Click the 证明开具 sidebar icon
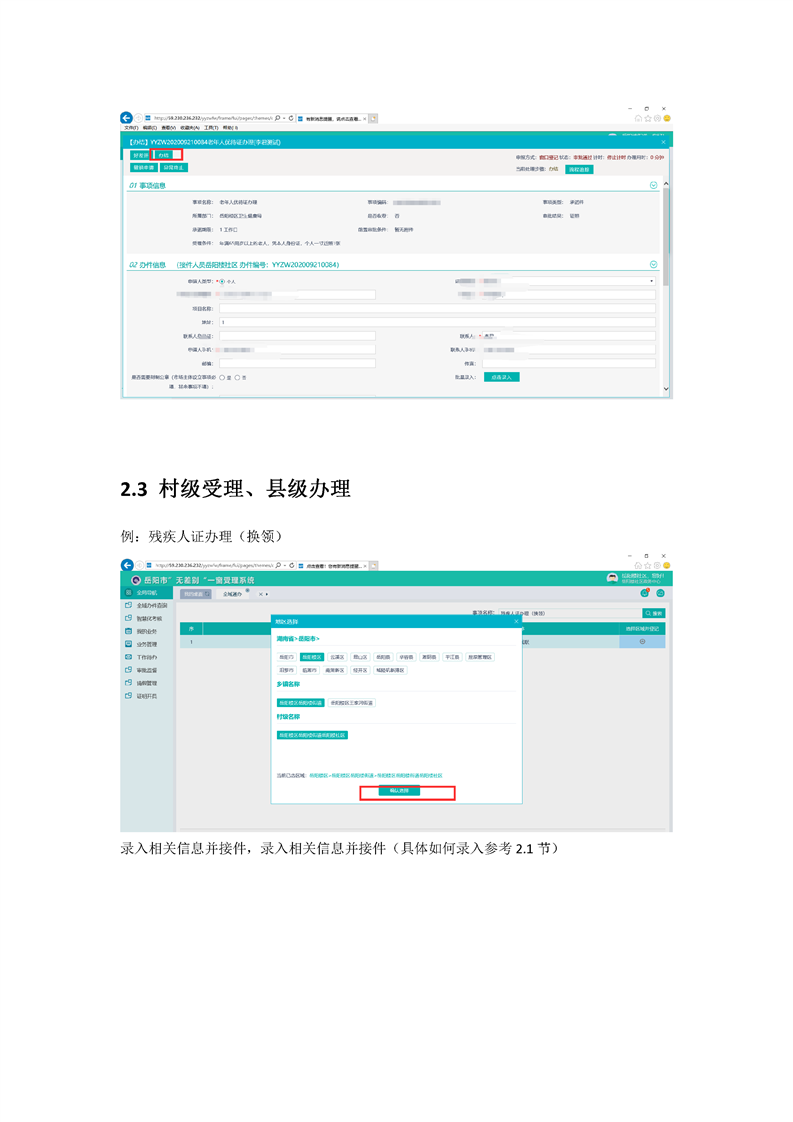Viewport: 793px width, 1122px height. tap(128, 695)
